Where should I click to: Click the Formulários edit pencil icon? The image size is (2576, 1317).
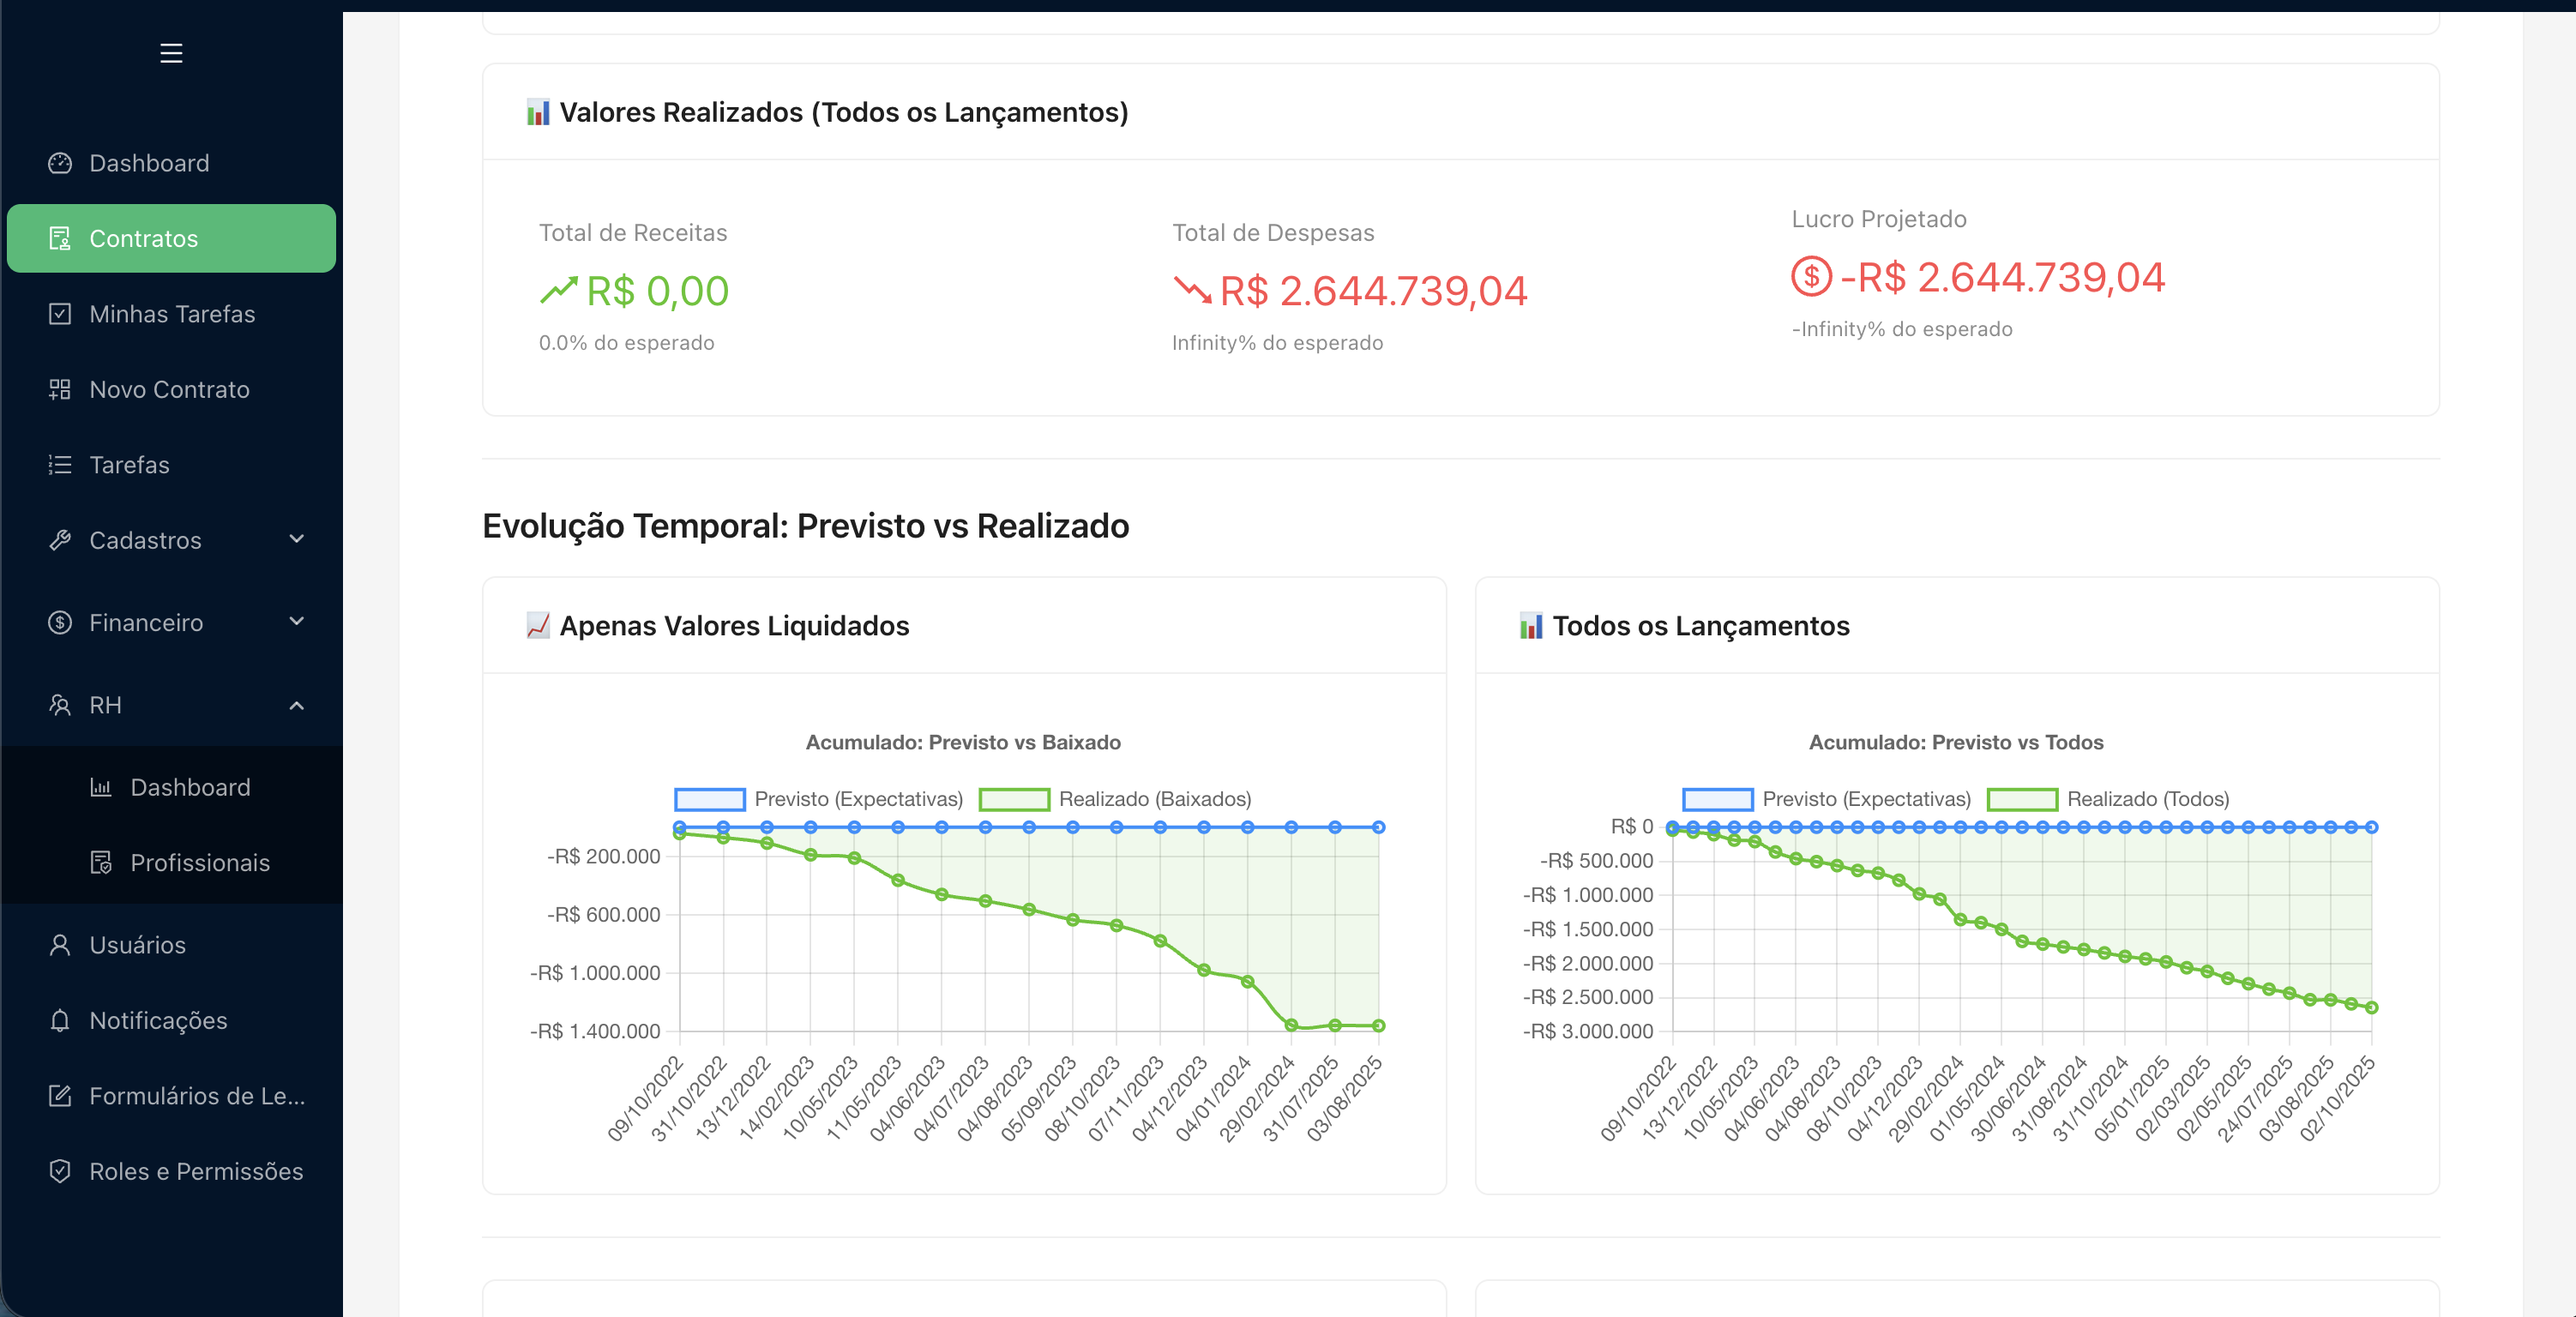(60, 1096)
